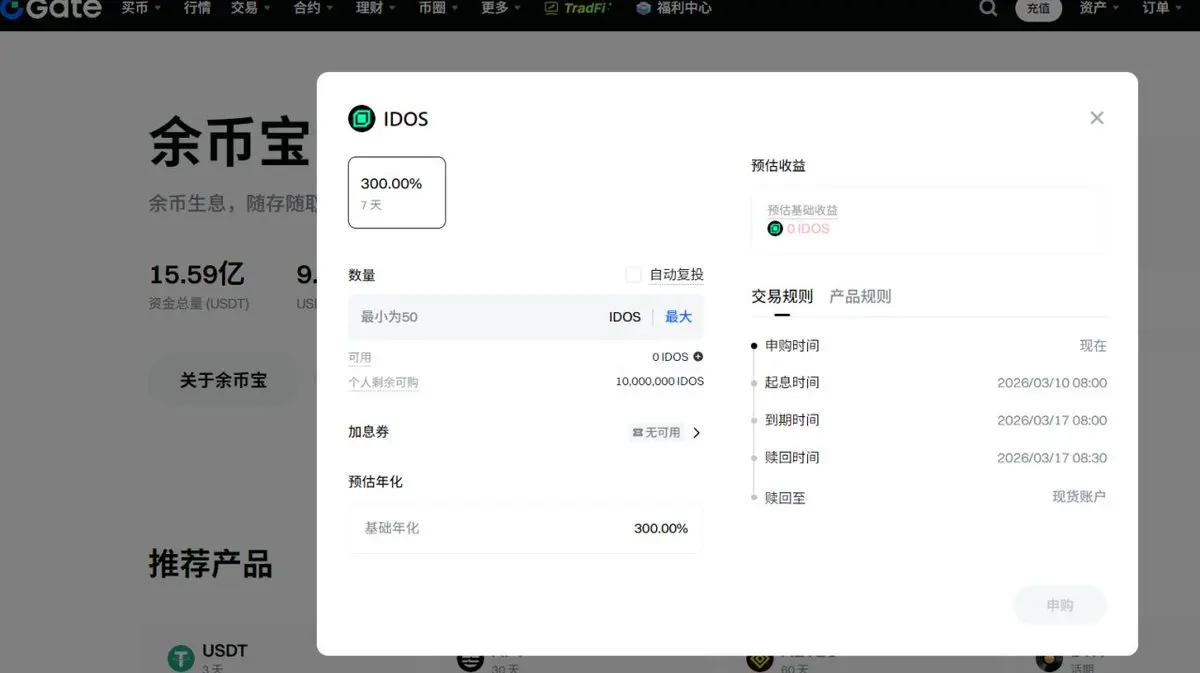This screenshot has height=673, width=1200.
Task: Click the 无可用 coupon label
Action: (x=662, y=433)
